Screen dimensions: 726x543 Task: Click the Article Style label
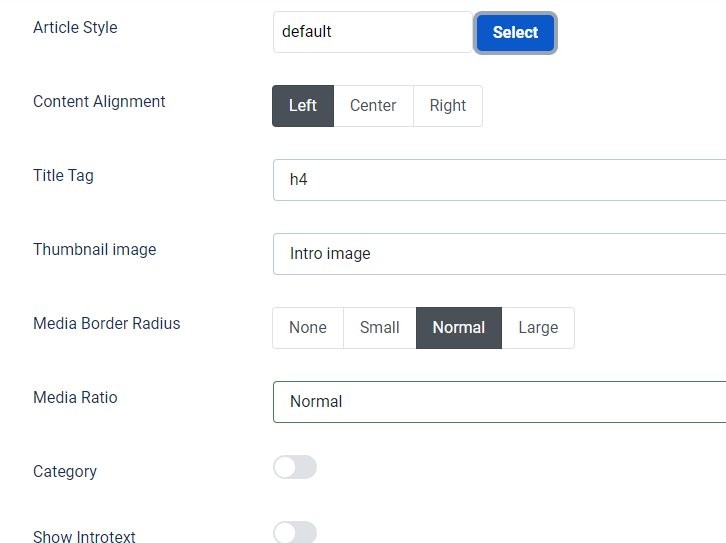tap(75, 28)
